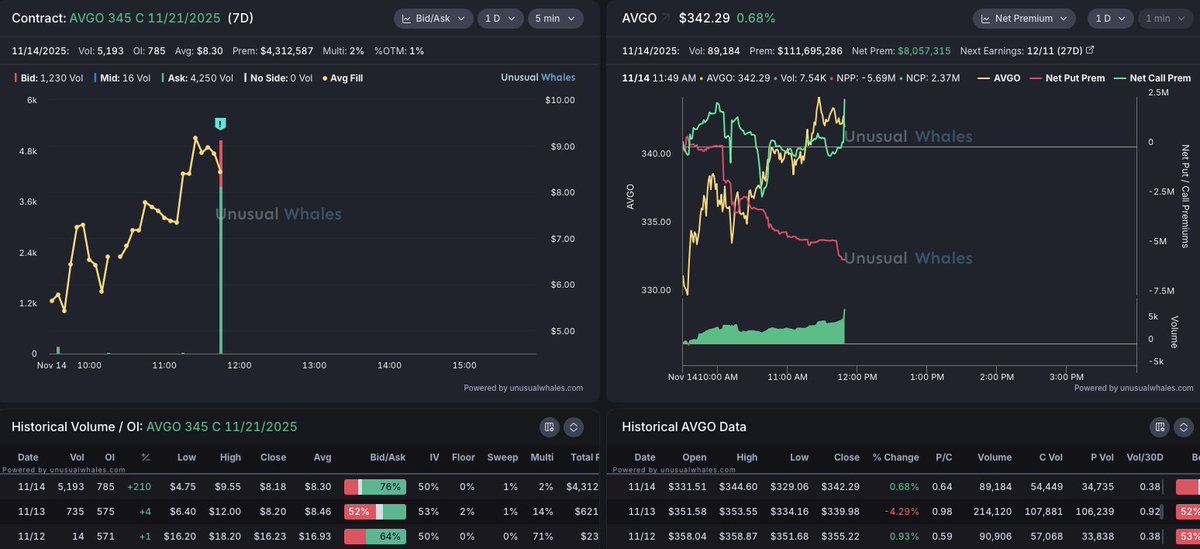Sort by the Vol/30D column header
This screenshot has height=549, width=1200.
[1145, 457]
